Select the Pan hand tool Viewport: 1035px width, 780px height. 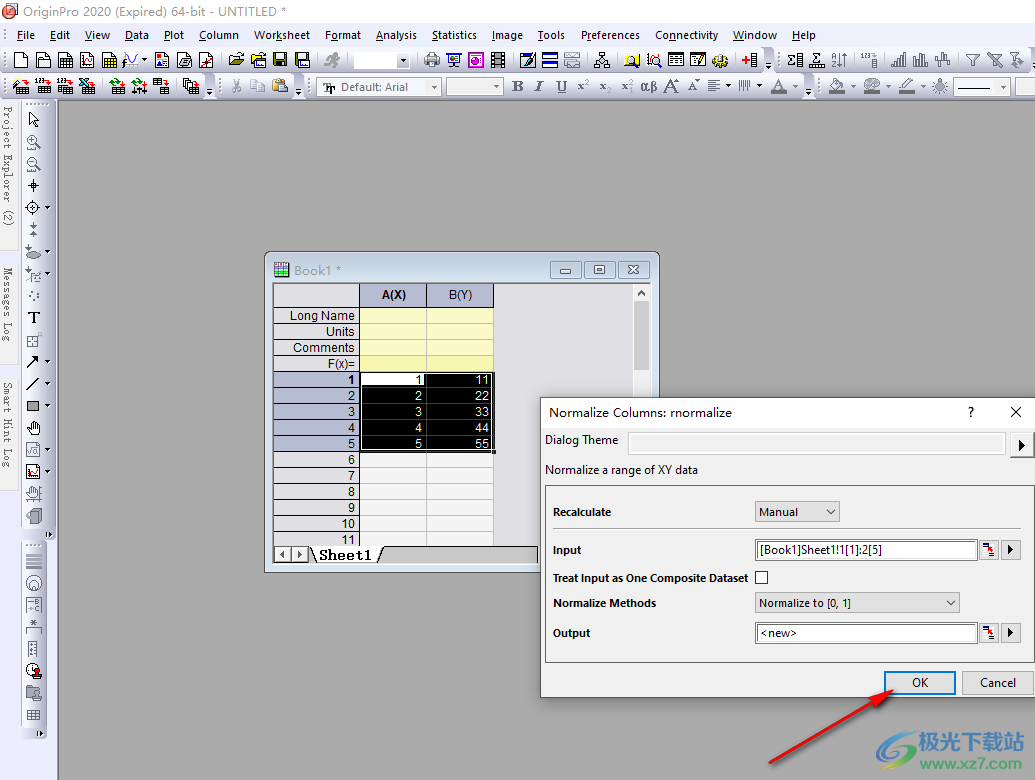click(x=33, y=428)
